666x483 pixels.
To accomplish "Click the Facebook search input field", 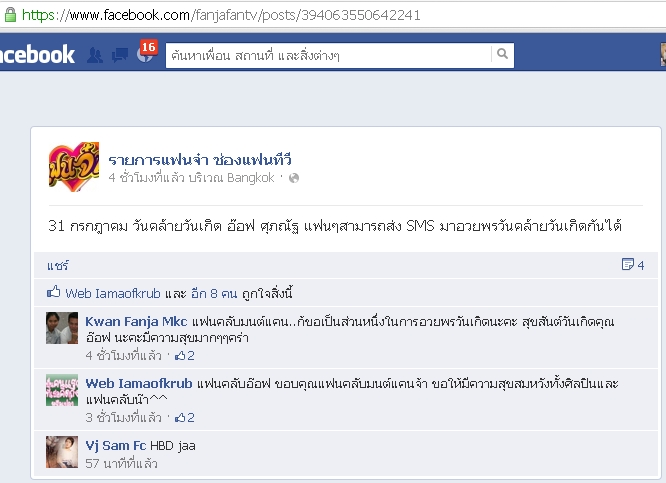I will [x=328, y=55].
